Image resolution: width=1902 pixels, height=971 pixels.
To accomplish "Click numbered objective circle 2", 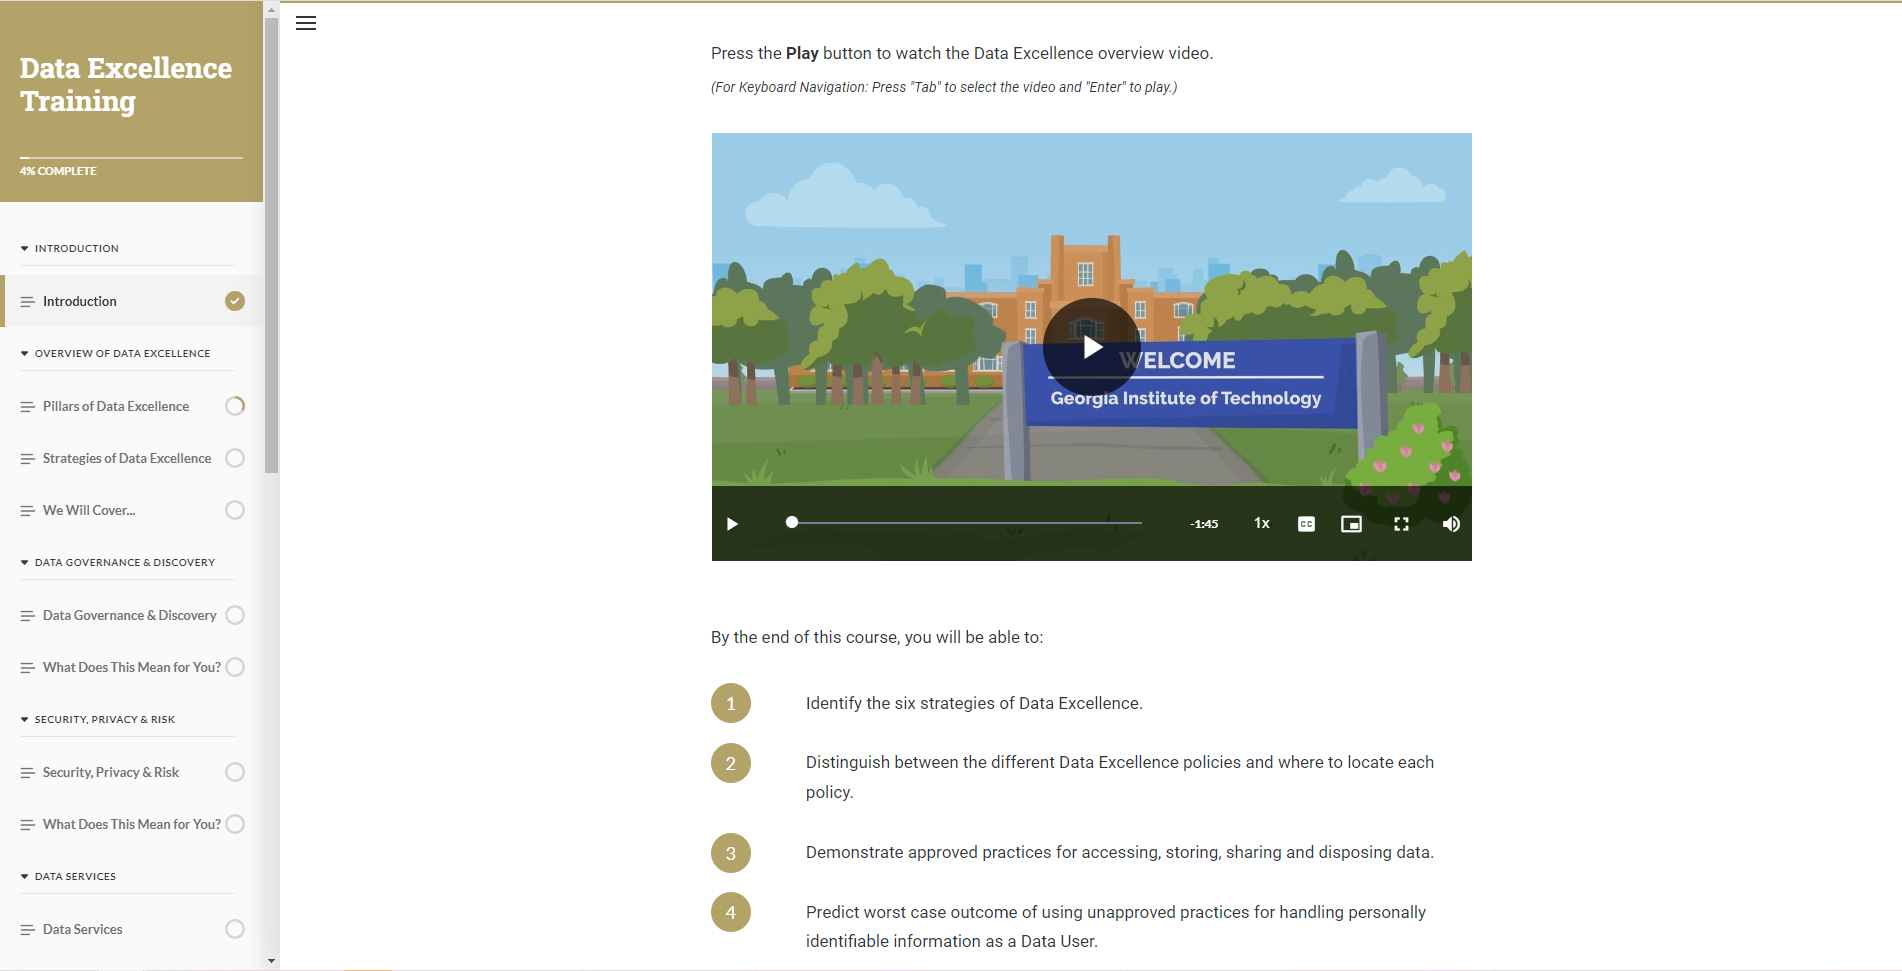I will (731, 763).
